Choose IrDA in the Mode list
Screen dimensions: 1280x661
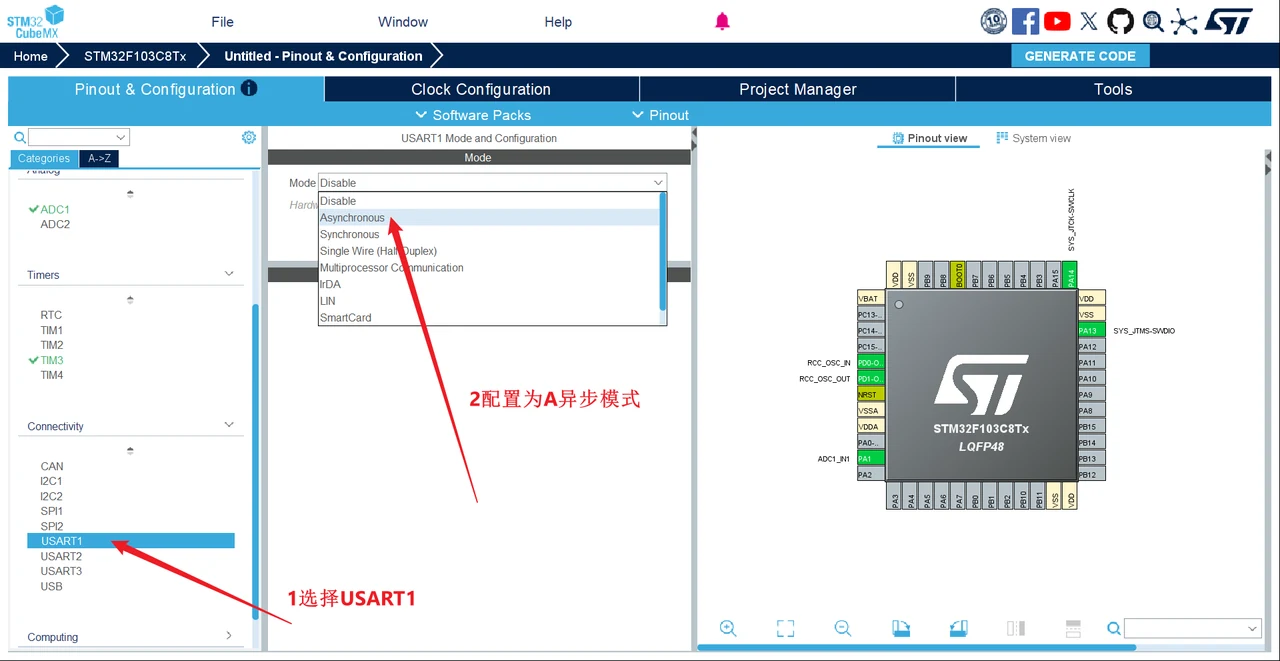click(488, 284)
